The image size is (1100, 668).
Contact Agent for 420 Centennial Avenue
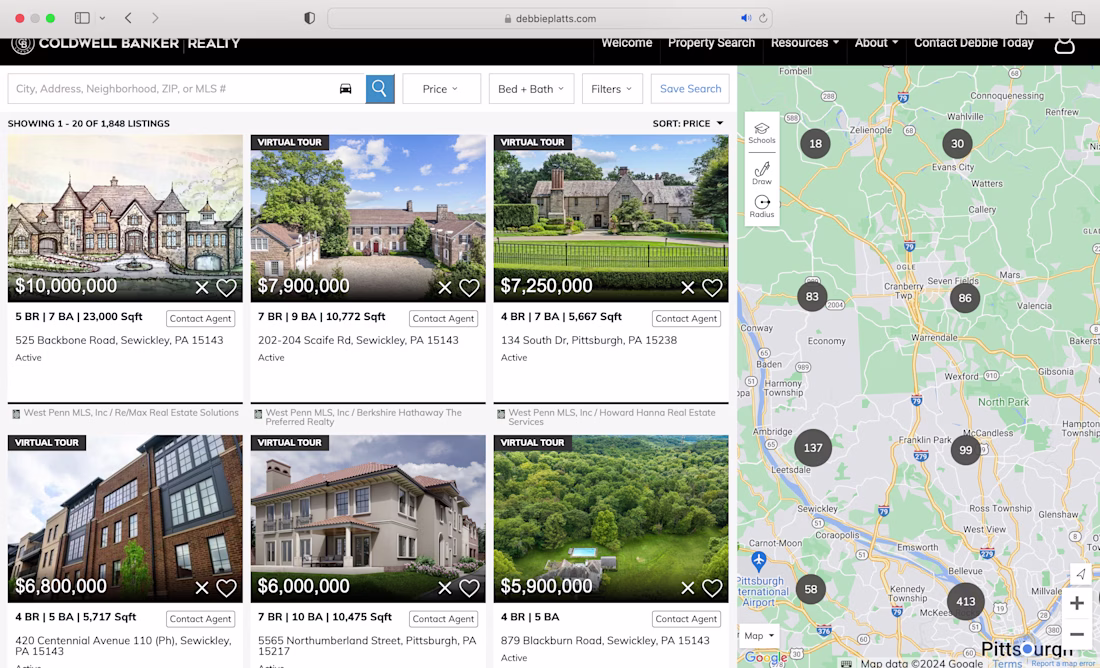click(x=200, y=619)
